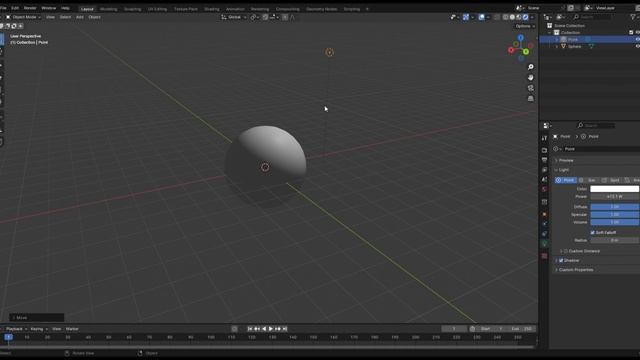Click the Diffuse value slider
Screen dimensions: 640x360
(615, 207)
